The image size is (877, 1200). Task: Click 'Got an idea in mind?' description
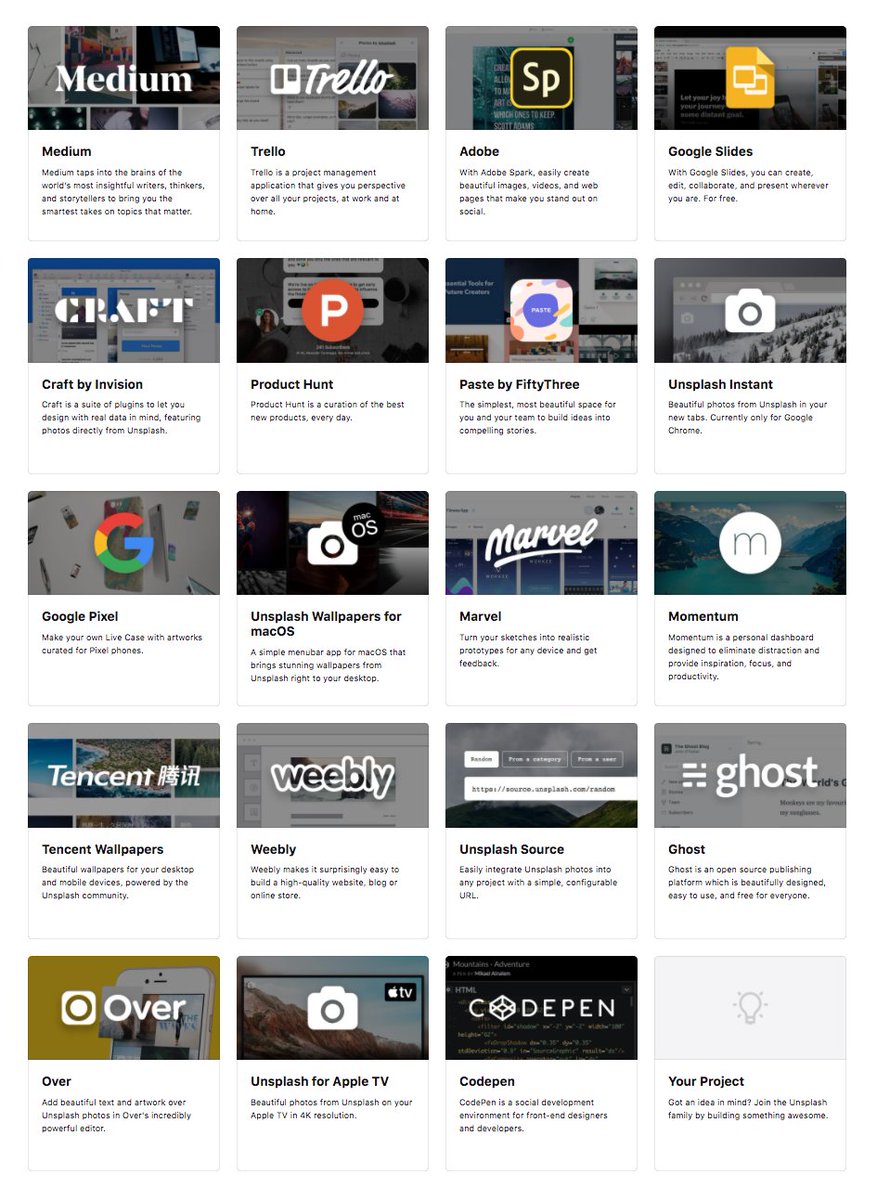point(749,1109)
